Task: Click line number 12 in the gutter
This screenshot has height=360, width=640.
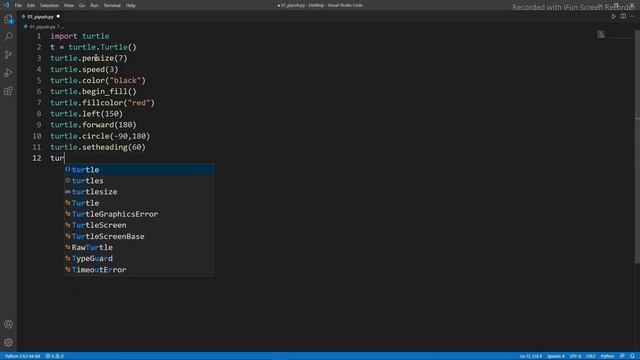Action: [37, 158]
